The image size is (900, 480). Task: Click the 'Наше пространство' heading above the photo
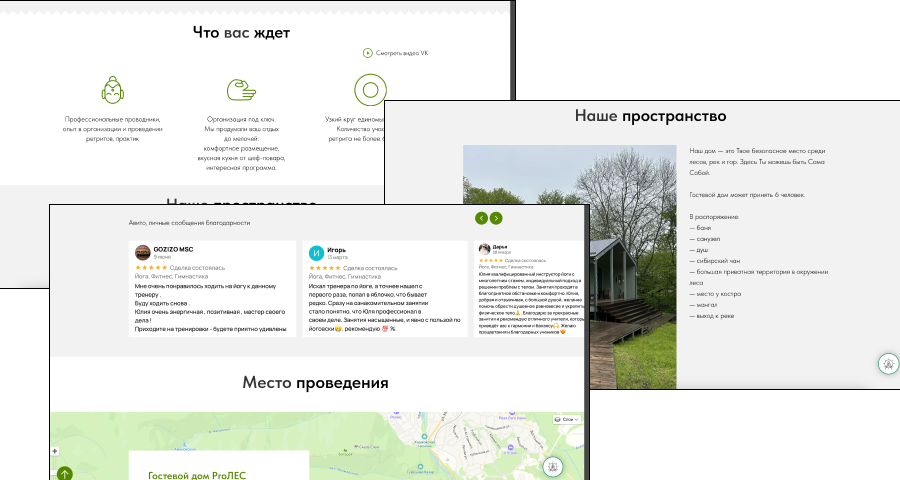click(x=650, y=116)
